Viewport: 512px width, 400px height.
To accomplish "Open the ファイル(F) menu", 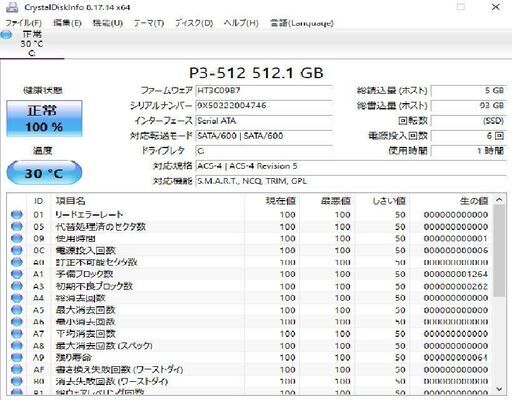I will click(23, 23).
